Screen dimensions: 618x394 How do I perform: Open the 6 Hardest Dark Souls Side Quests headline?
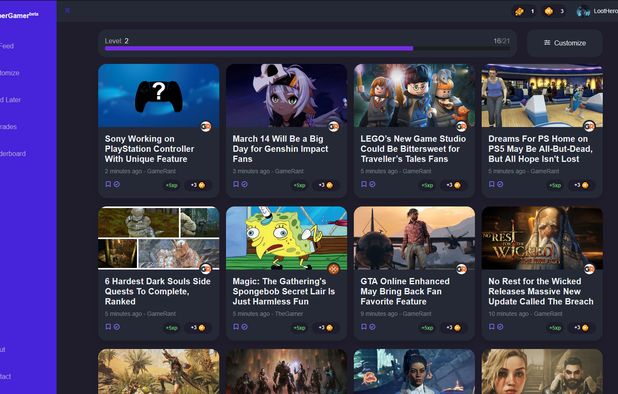158,292
